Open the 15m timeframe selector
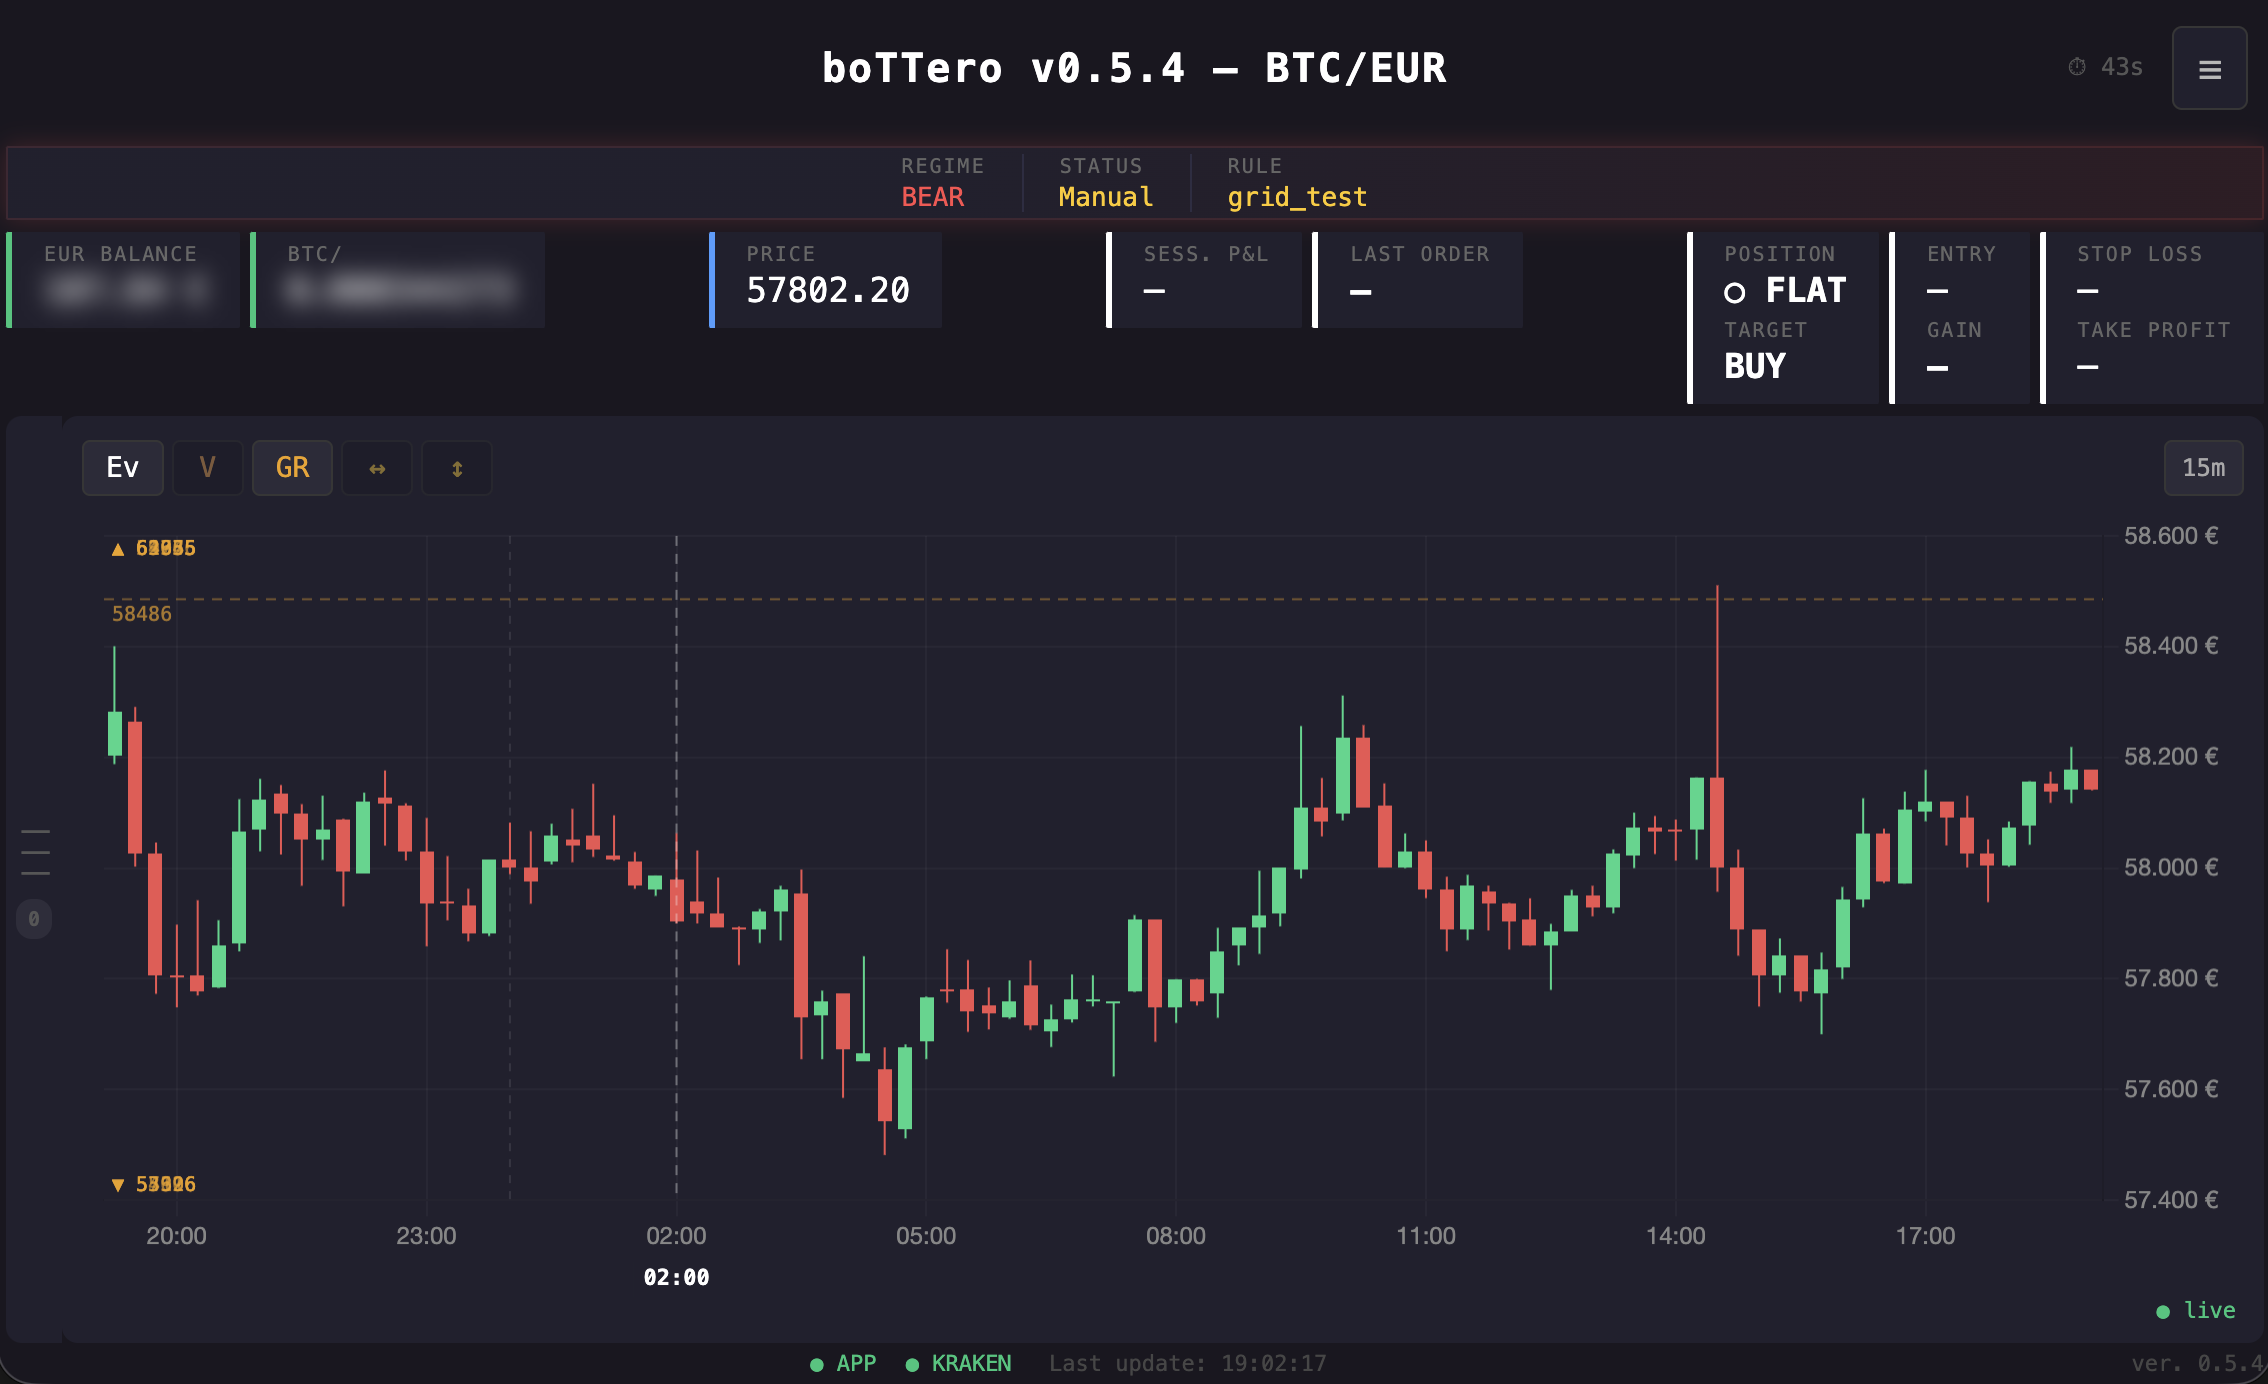This screenshot has height=1384, width=2268. (x=2204, y=467)
